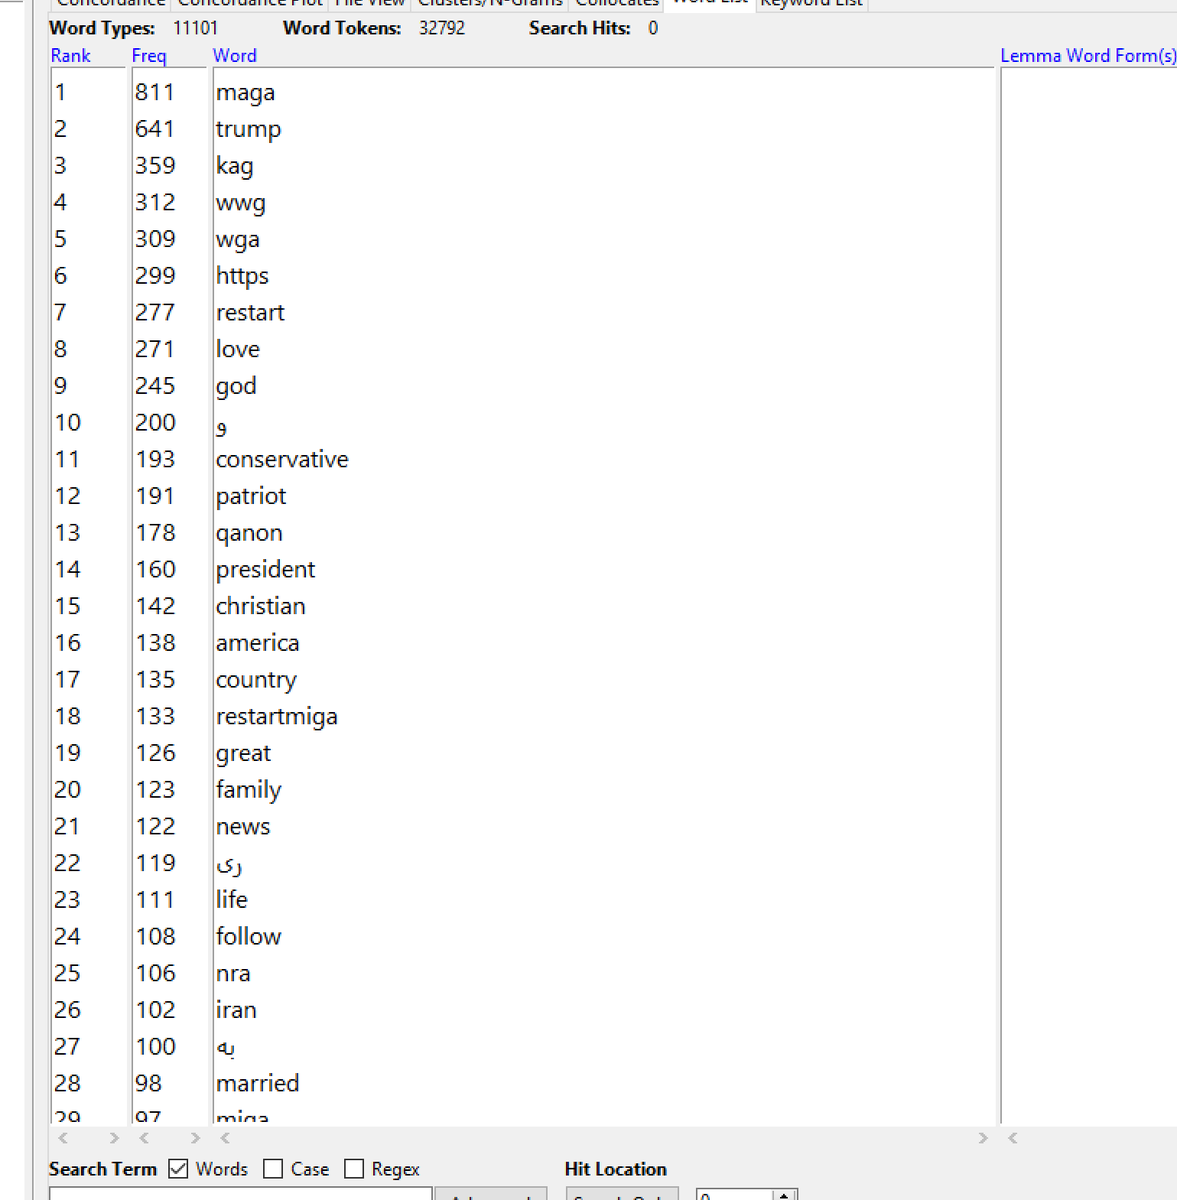Select the word 'restart' at rank 7
1177x1200 pixels.
coord(250,313)
